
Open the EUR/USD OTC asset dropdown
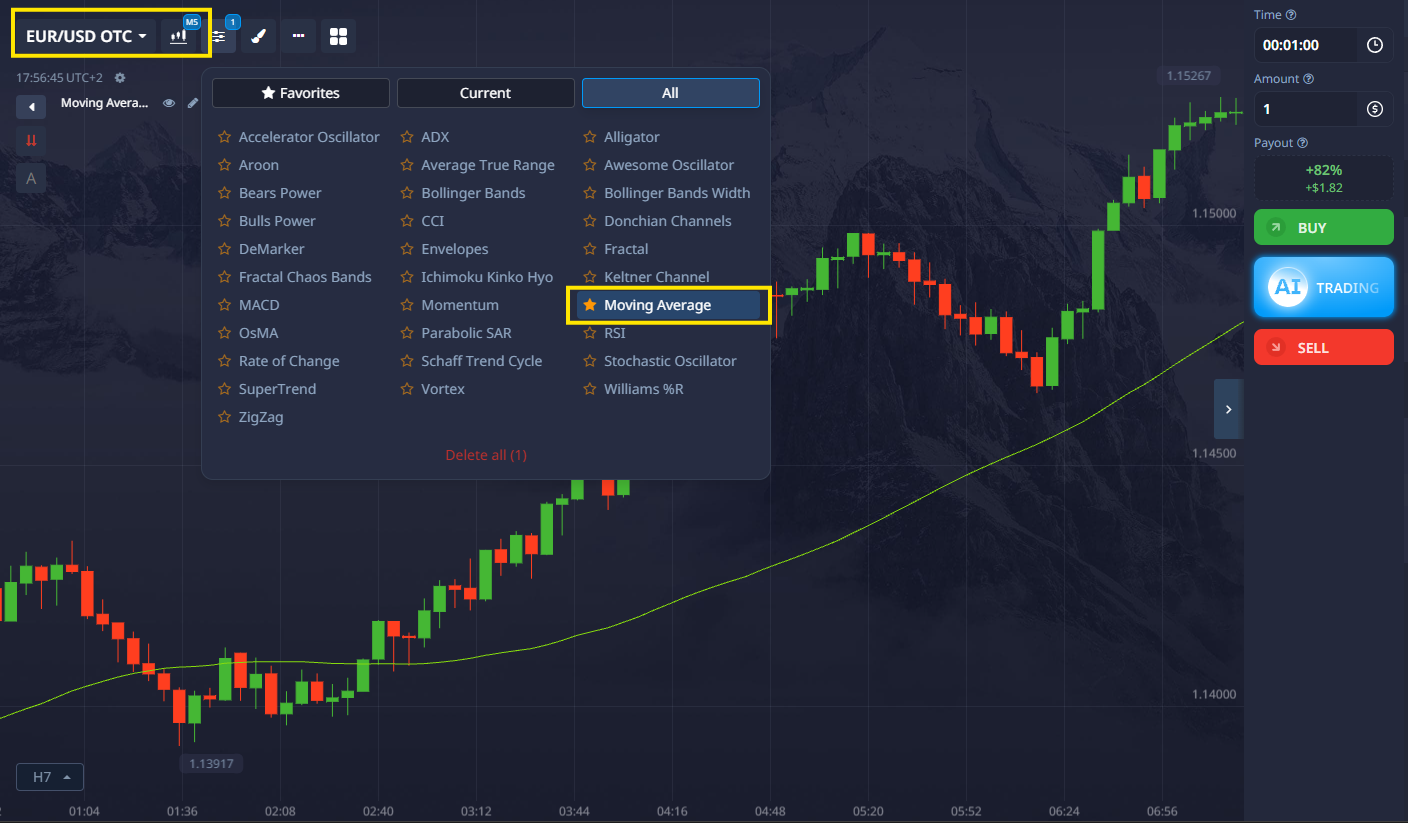[86, 37]
